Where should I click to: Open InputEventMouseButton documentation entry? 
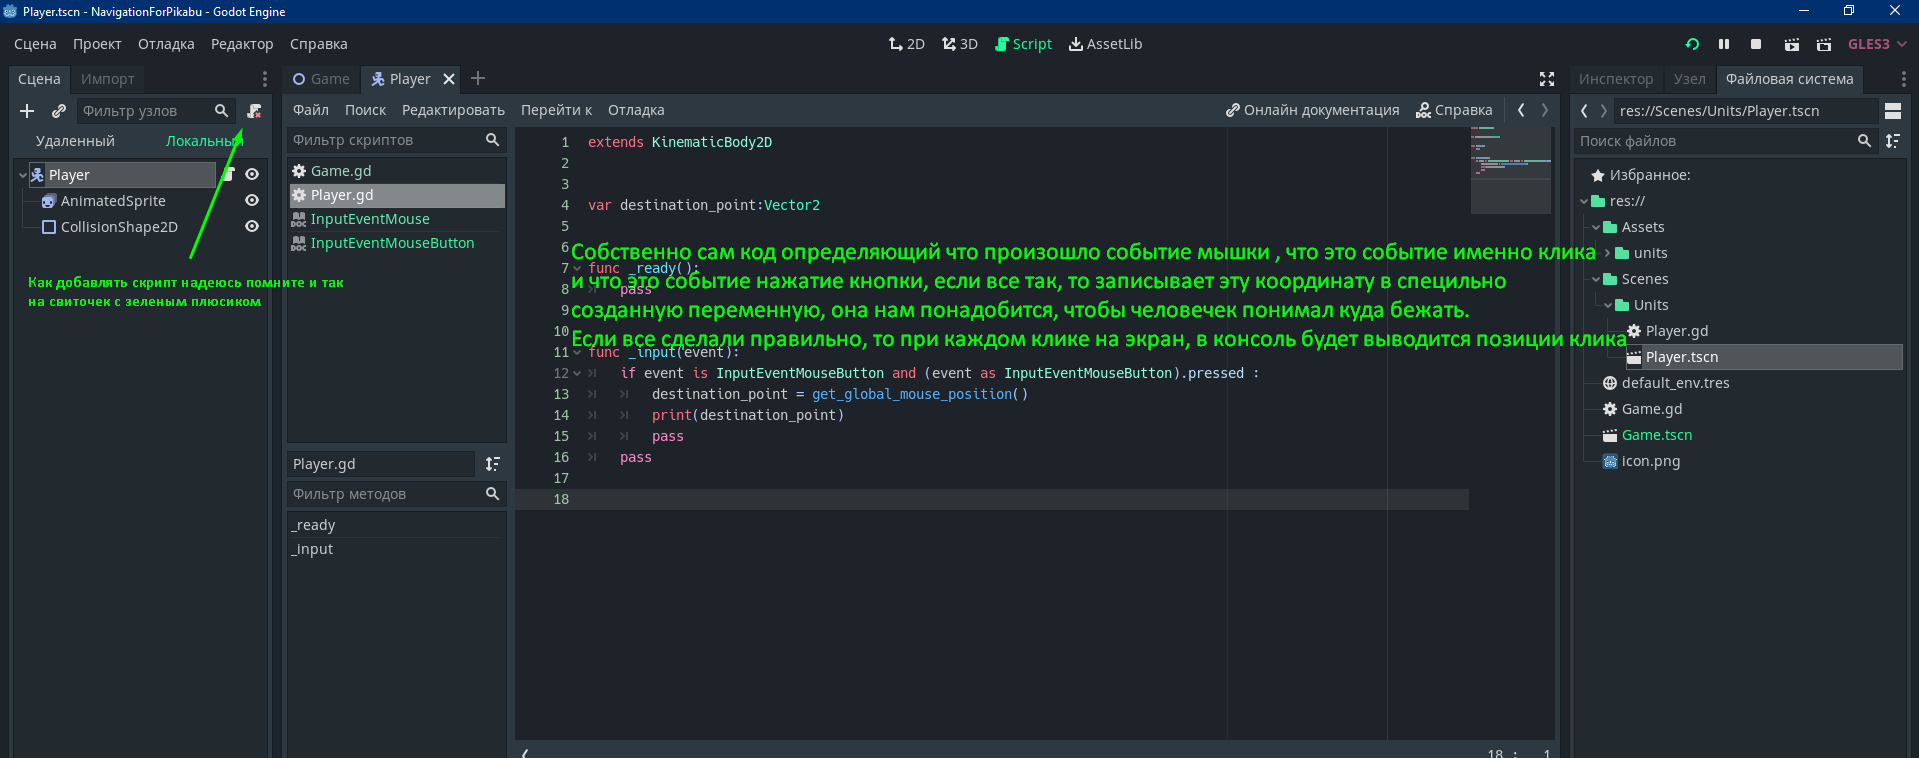[x=397, y=243]
